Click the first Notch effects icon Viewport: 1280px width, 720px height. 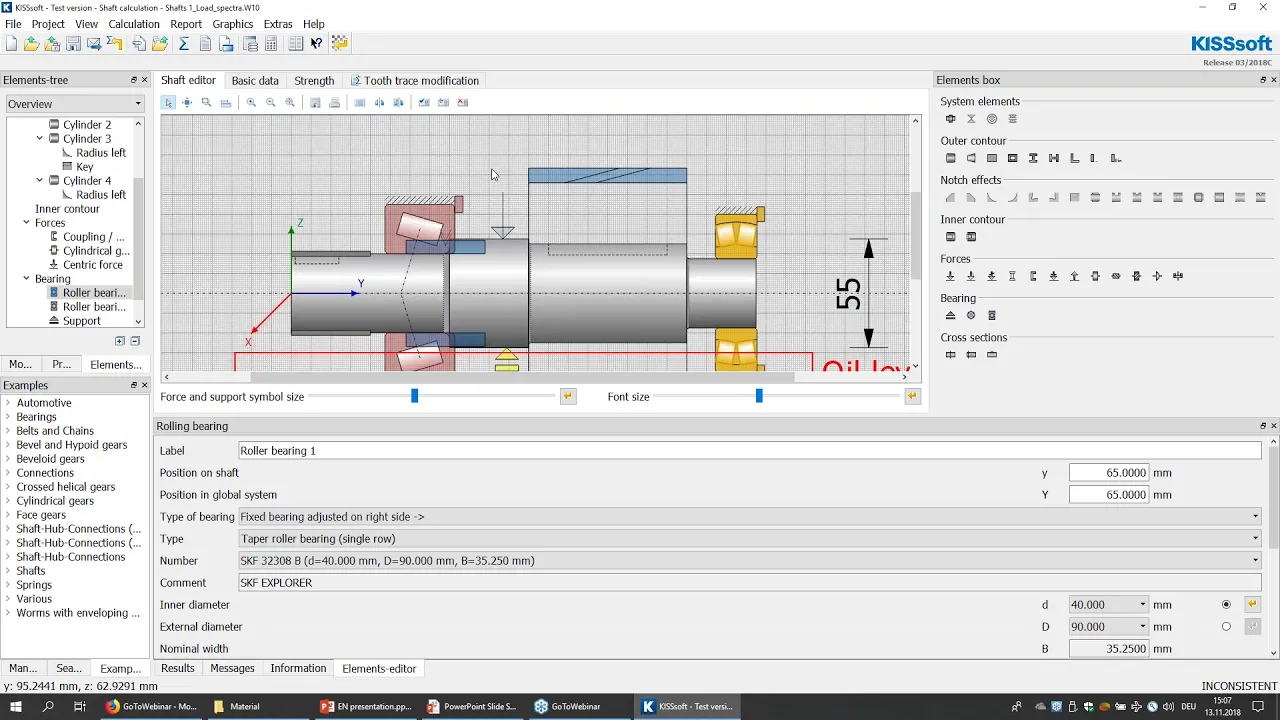click(x=951, y=198)
